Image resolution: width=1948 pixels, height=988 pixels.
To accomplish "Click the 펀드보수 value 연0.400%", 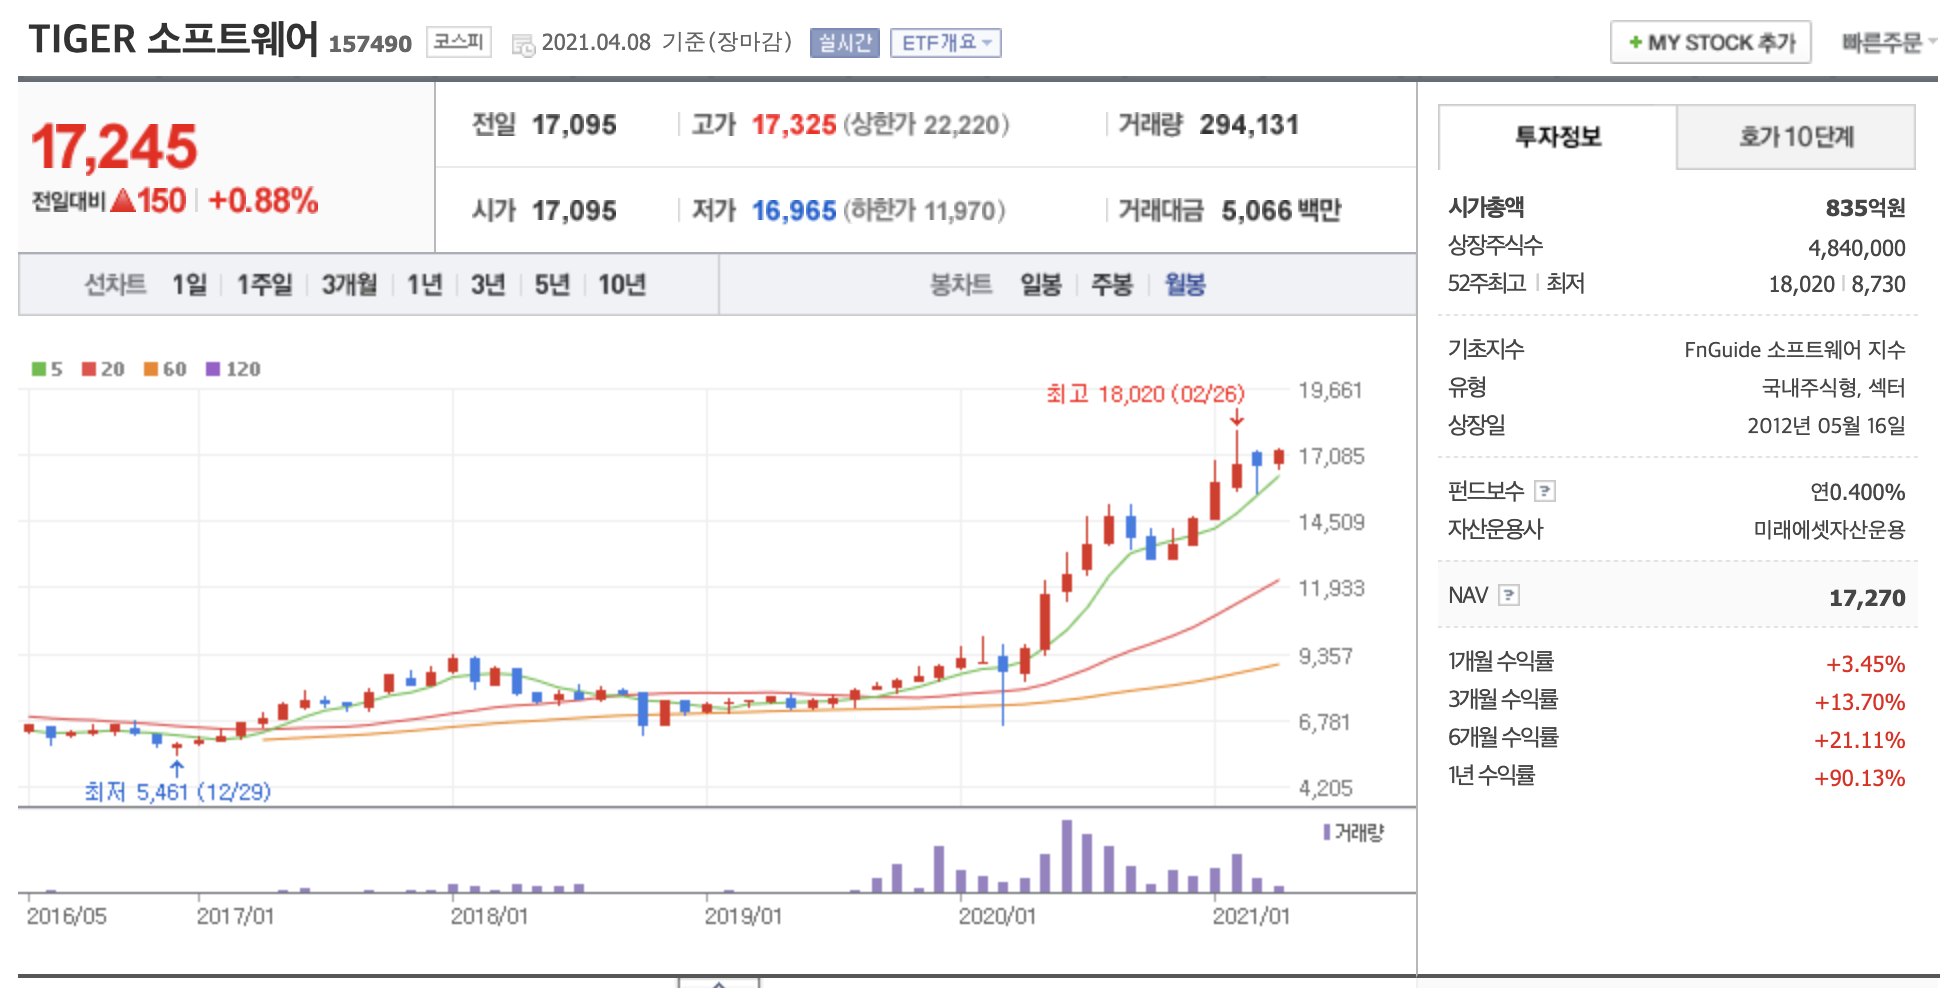I will (1858, 492).
